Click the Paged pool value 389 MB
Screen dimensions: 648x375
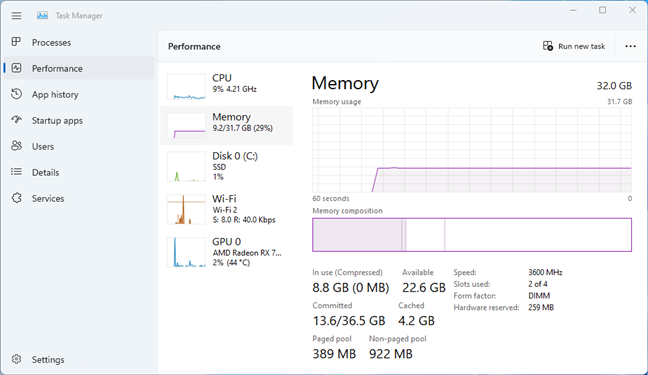coord(334,354)
